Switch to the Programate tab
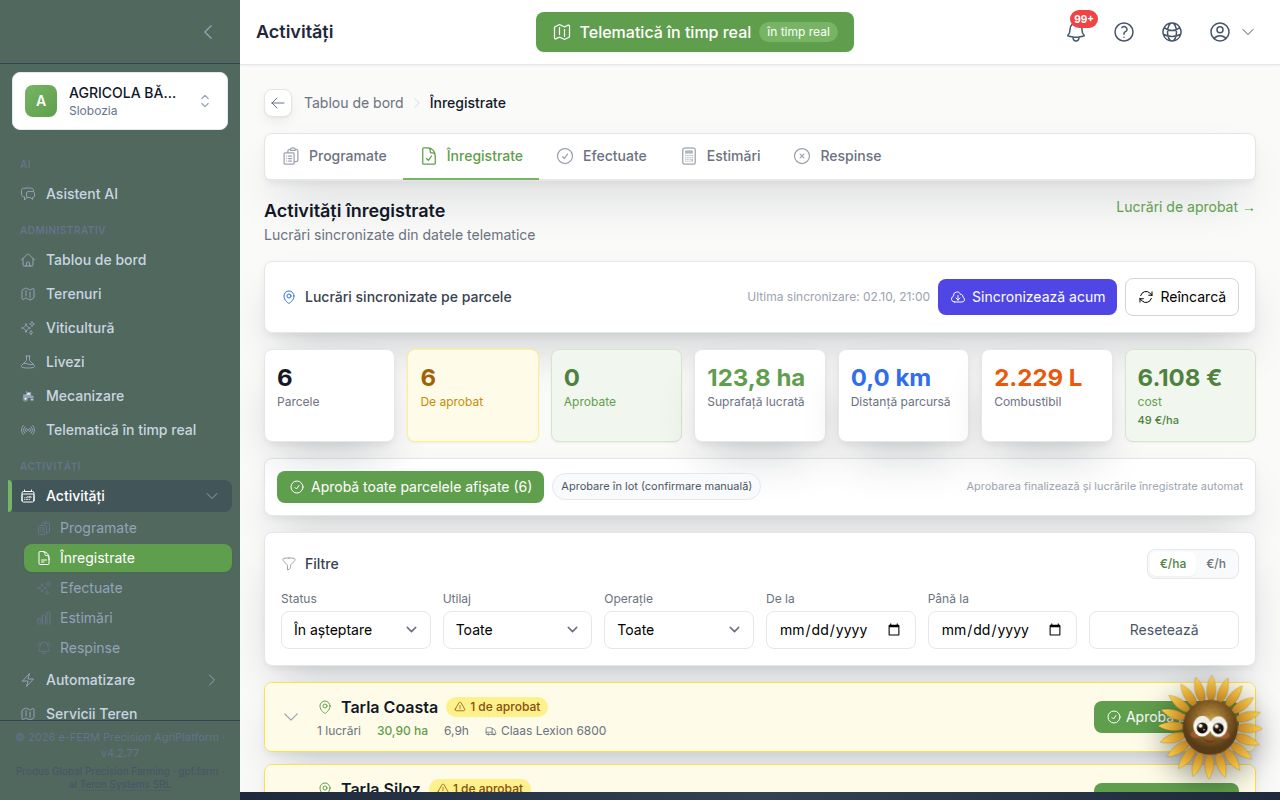 pos(334,156)
